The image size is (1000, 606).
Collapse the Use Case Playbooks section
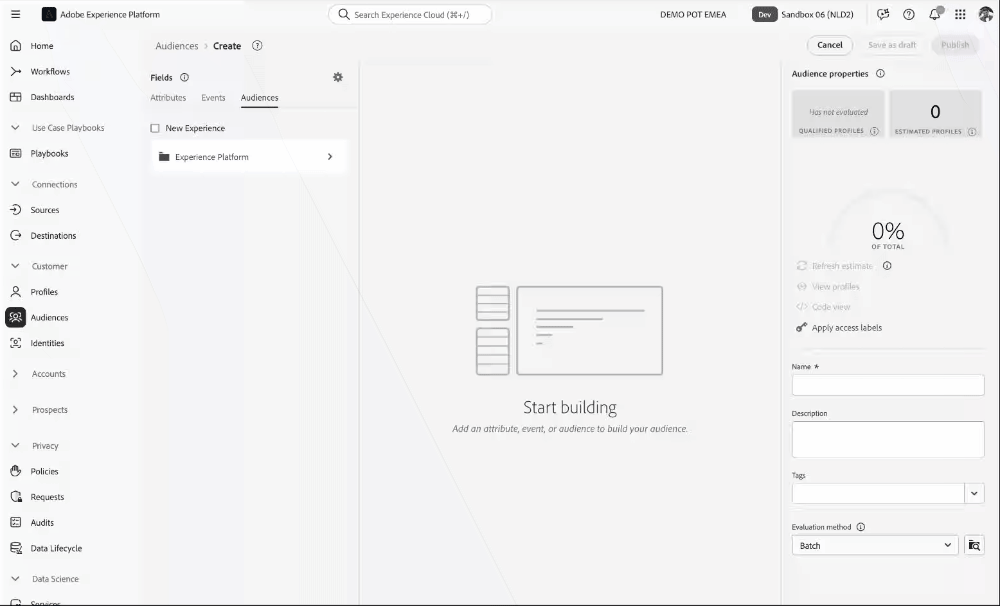[15, 128]
